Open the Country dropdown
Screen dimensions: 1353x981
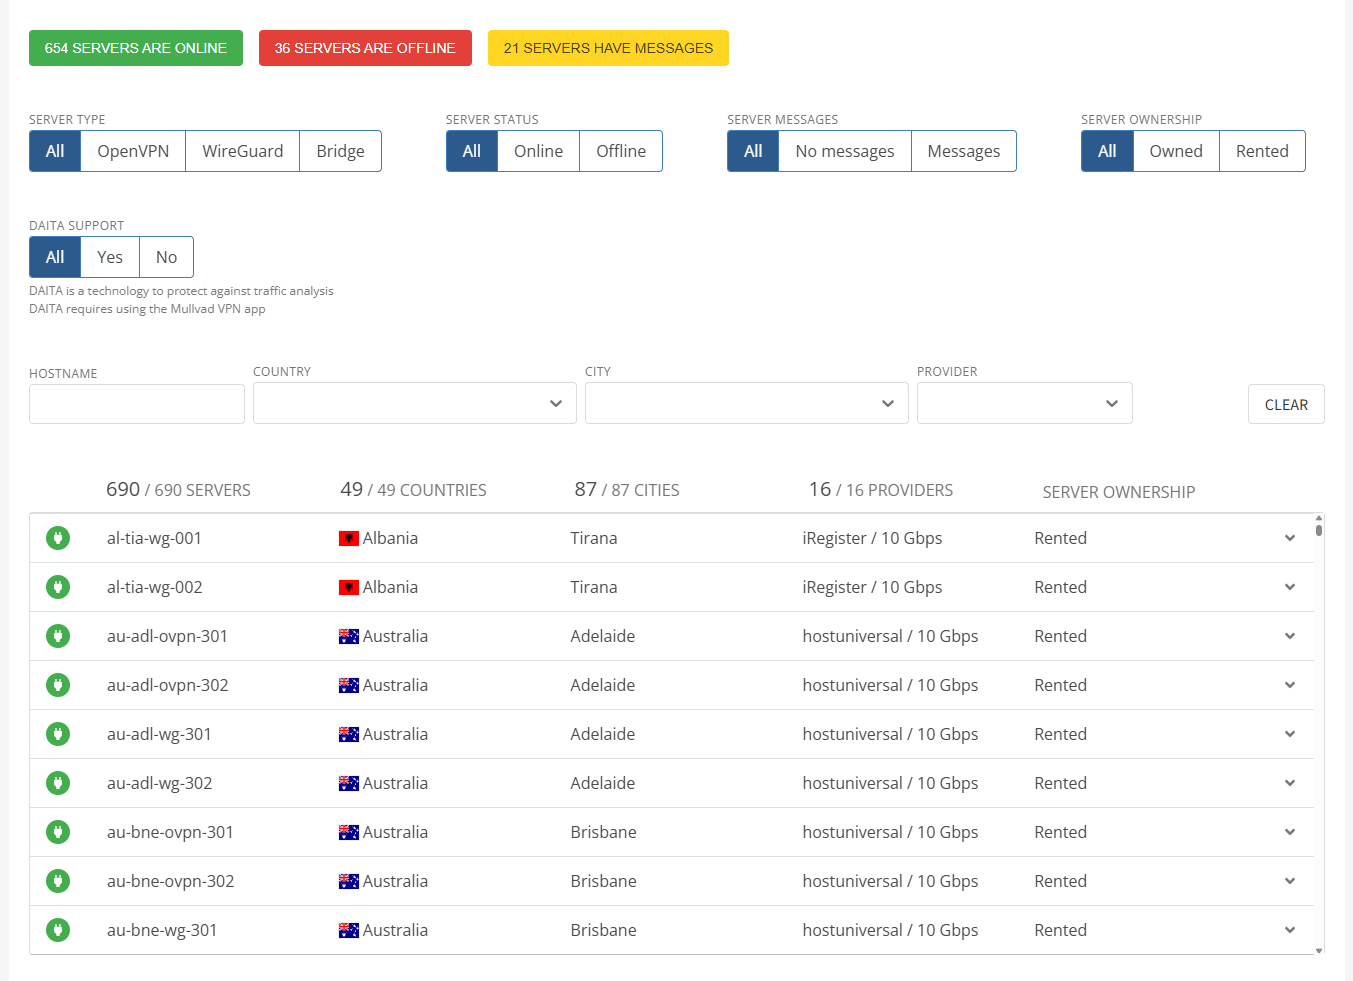414,404
